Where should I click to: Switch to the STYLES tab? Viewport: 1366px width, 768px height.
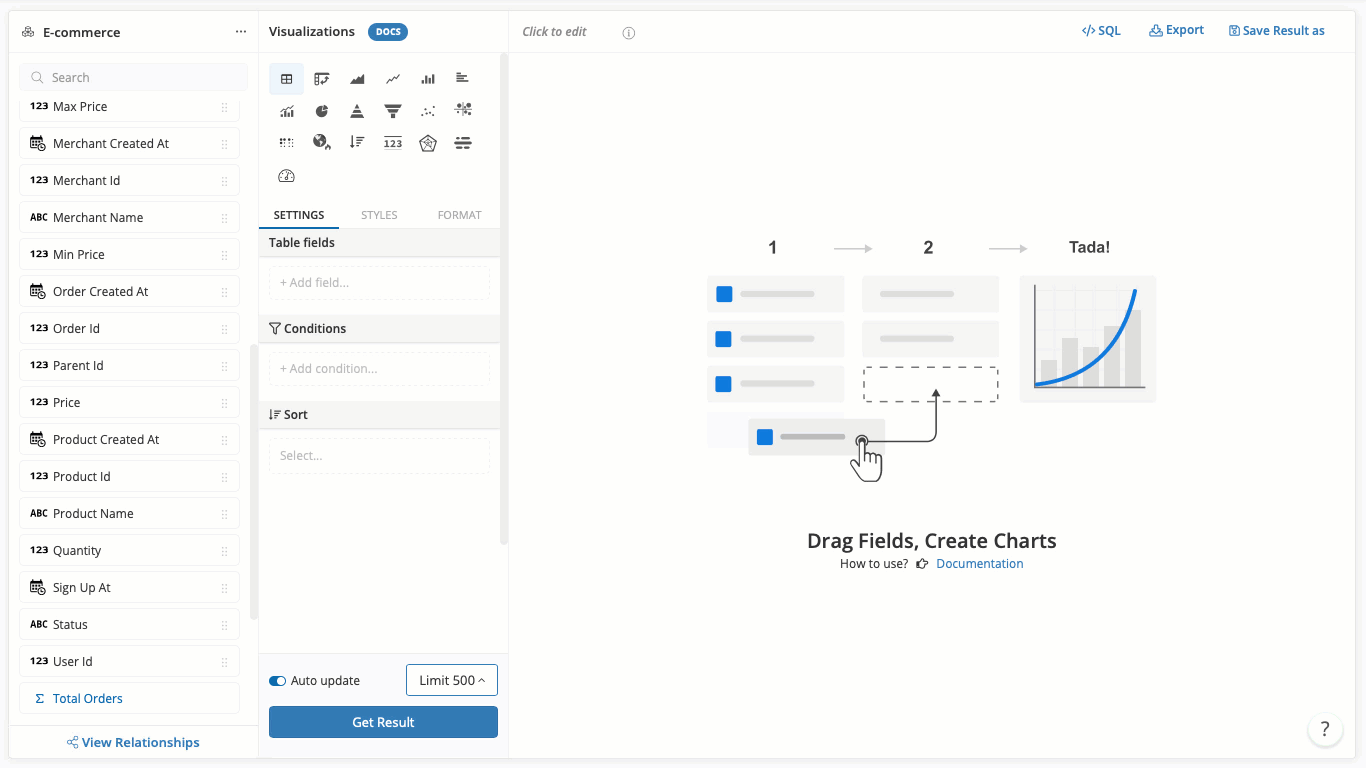[379, 215]
